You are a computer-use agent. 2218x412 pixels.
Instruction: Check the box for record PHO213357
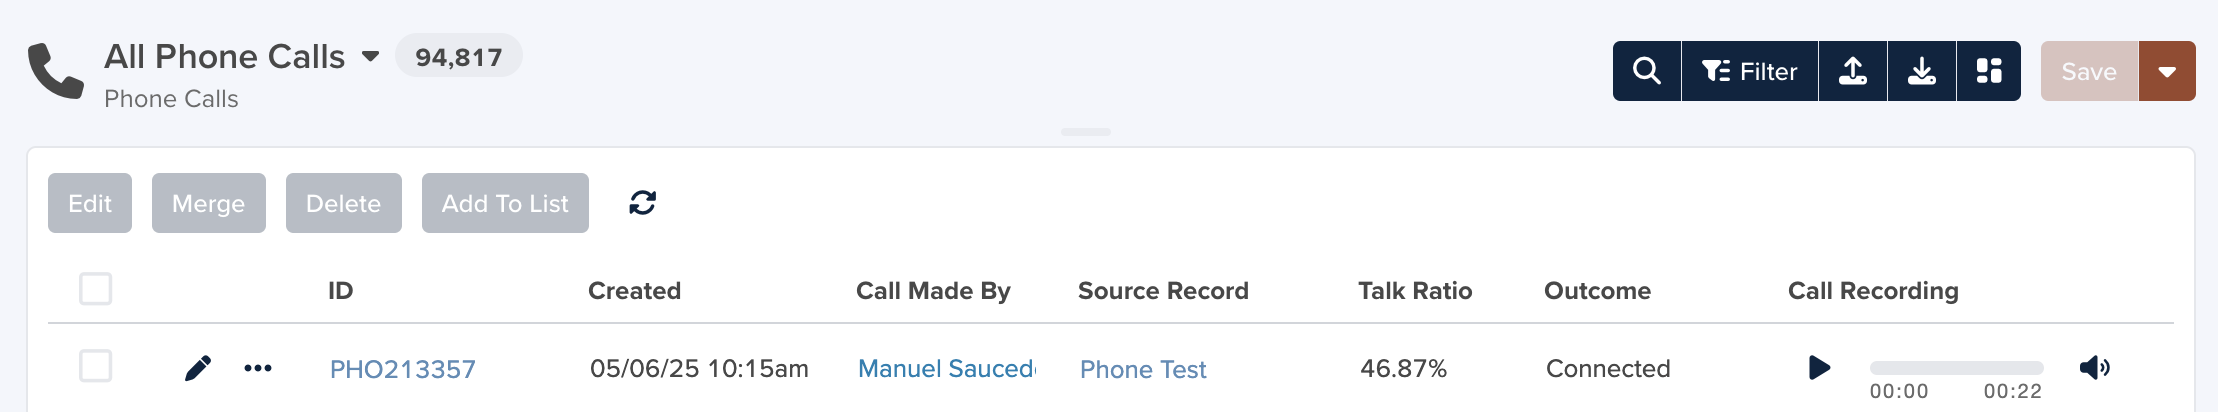pyautogui.click(x=96, y=366)
